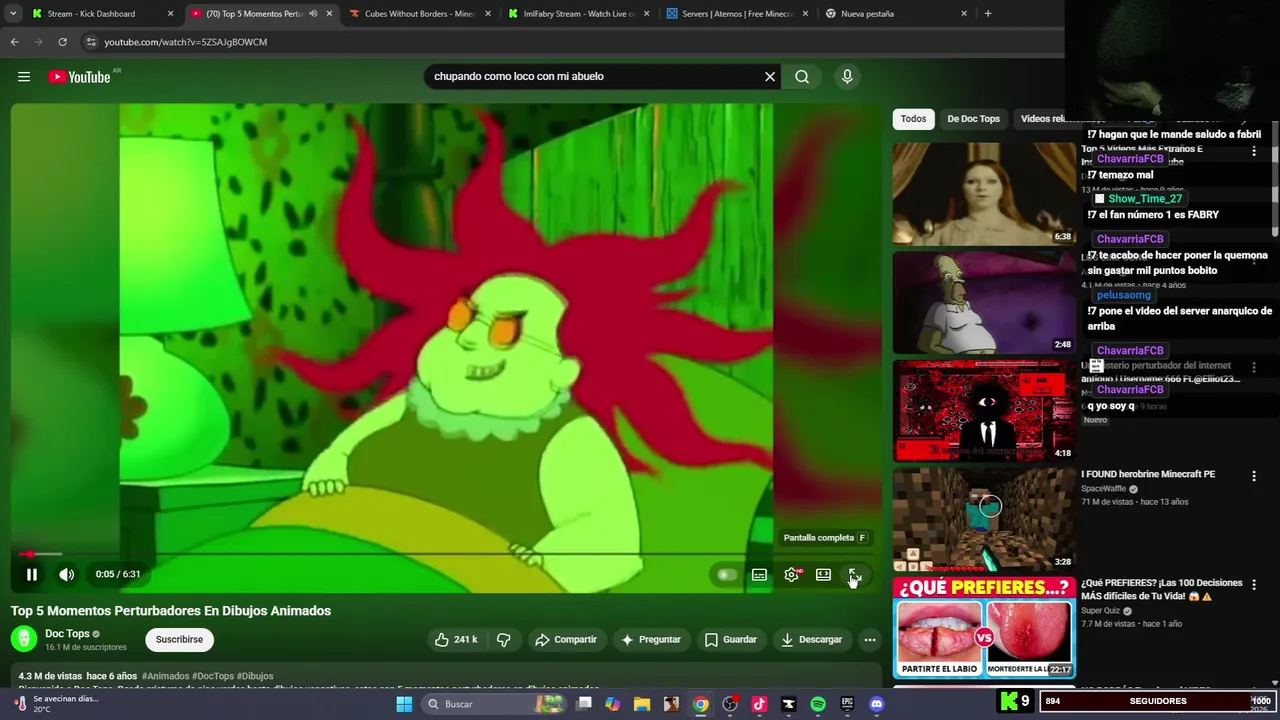Click the Descargar download button
Screen dimensions: 1280x720
[812, 639]
